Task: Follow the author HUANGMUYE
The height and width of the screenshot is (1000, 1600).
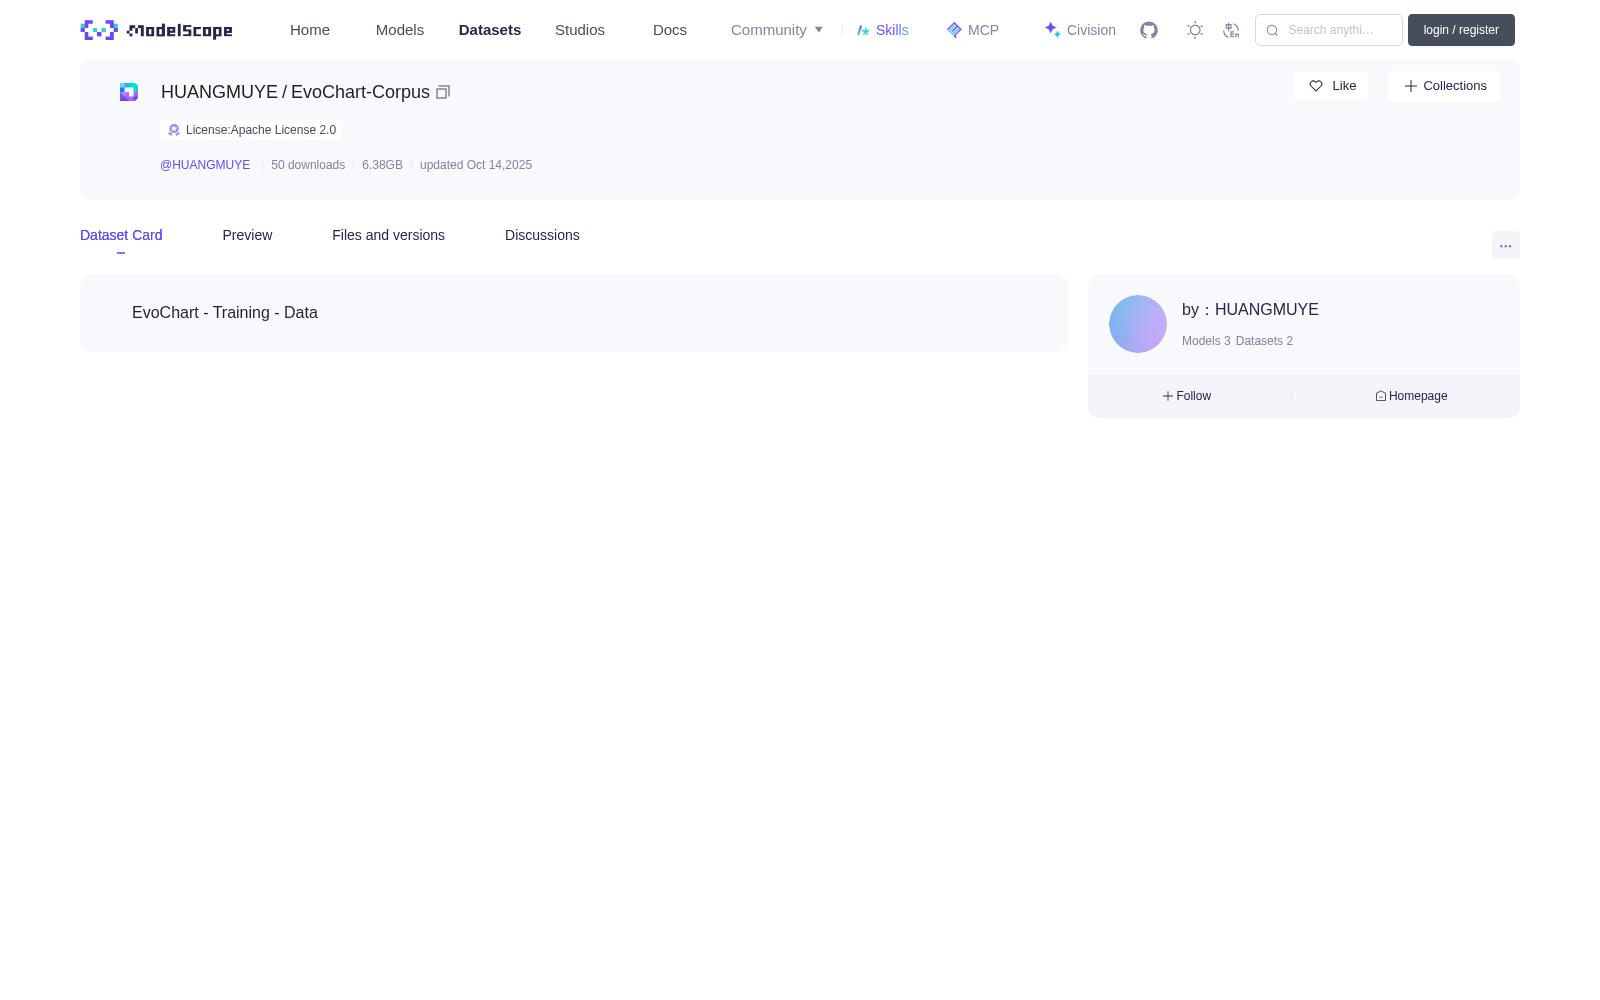Action: [x=1187, y=396]
